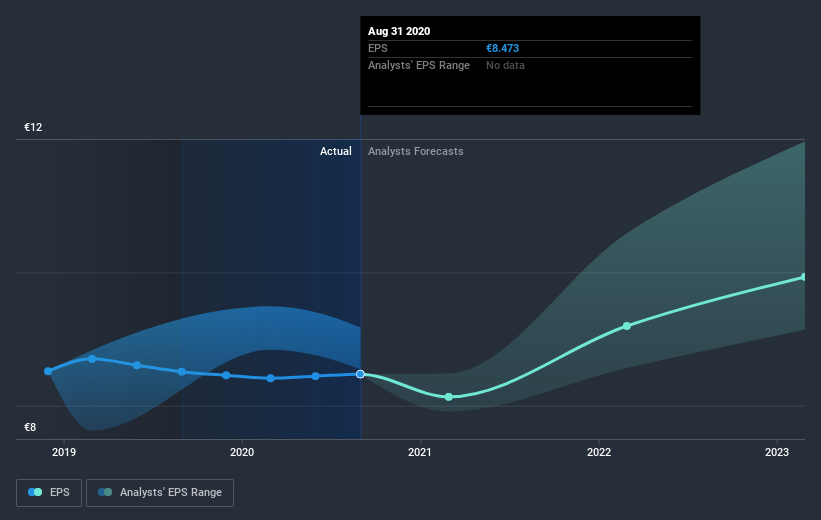Click the €12 y-axis label
Viewport: 821px width, 520px height.
[x=33, y=127]
